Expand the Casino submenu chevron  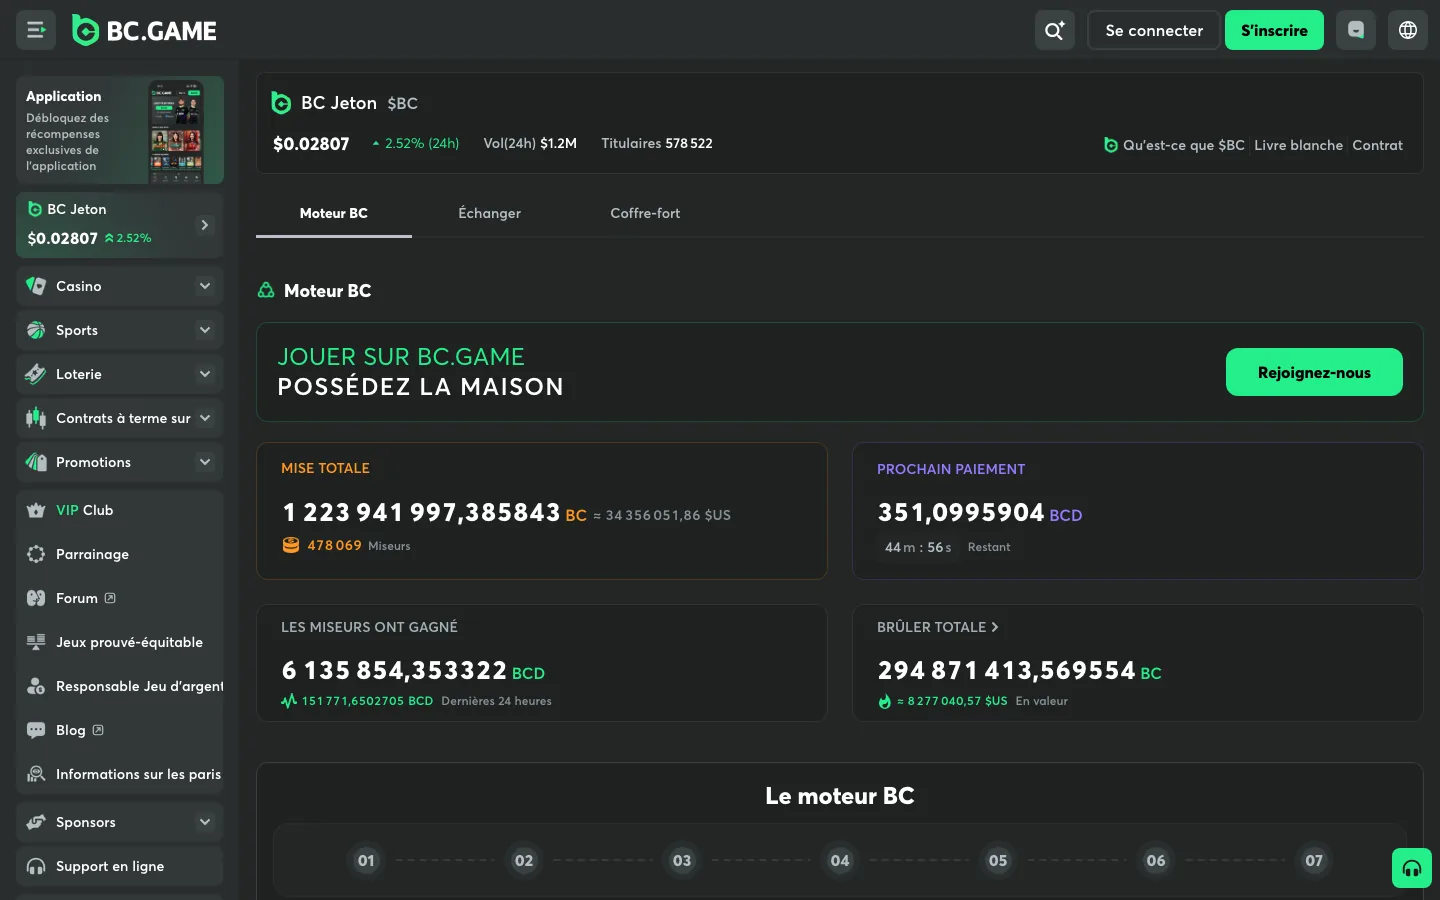[205, 286]
